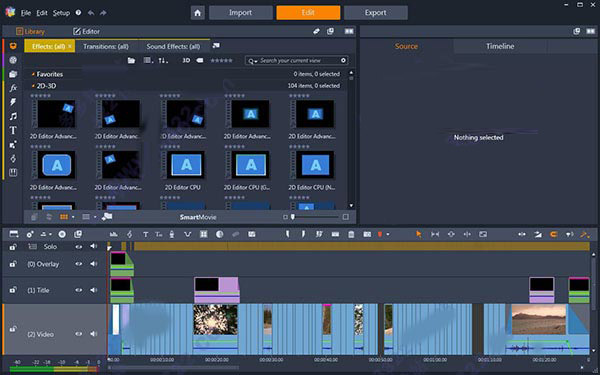Collapse the Favorites group
The width and height of the screenshot is (600, 375).
pyautogui.click(x=33, y=74)
